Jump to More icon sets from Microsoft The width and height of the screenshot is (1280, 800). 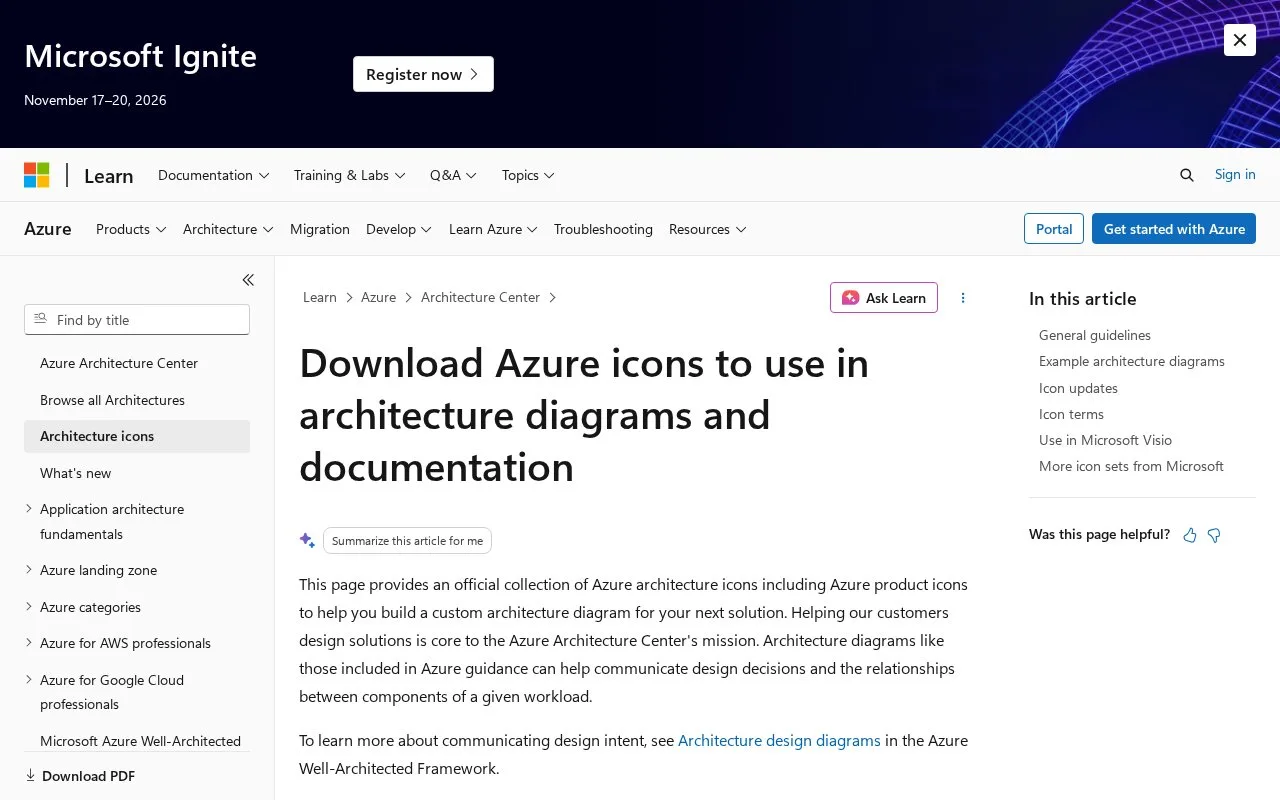1131,466
